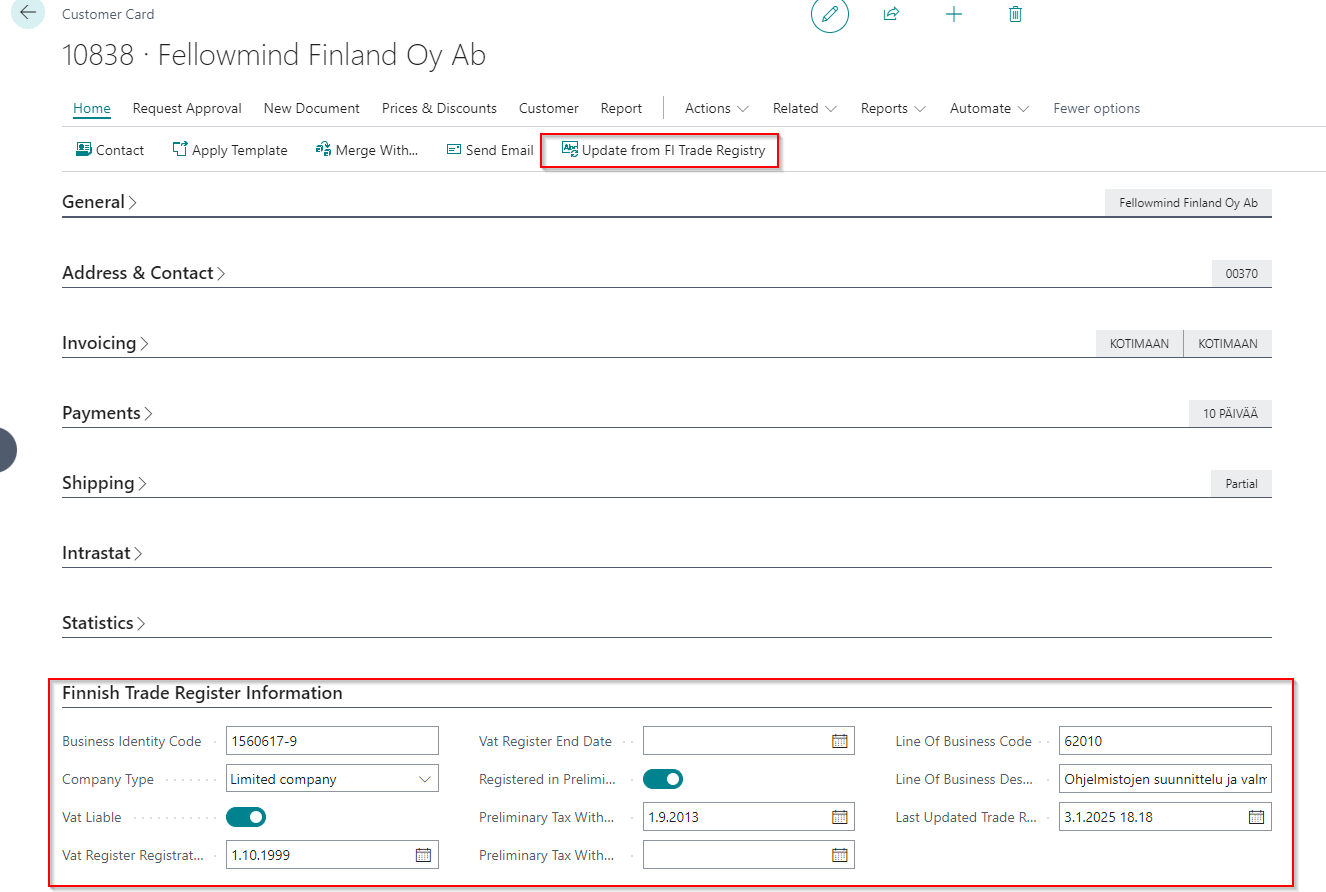Expand the Actions menu
Viewport: 1326px width, 892px height.
716,108
